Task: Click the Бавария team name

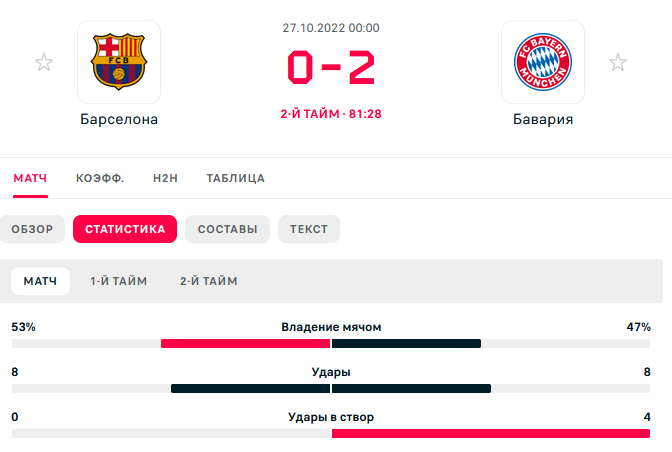Action: tap(543, 119)
